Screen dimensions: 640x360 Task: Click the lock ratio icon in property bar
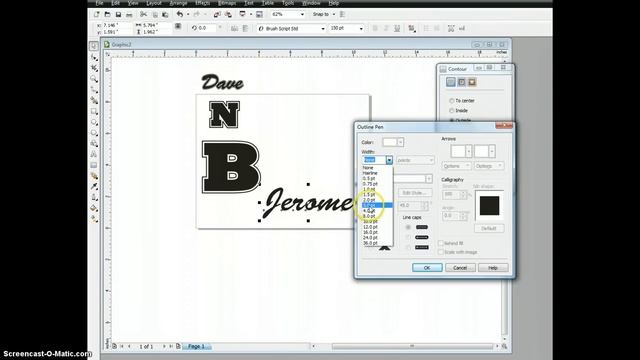(178, 27)
